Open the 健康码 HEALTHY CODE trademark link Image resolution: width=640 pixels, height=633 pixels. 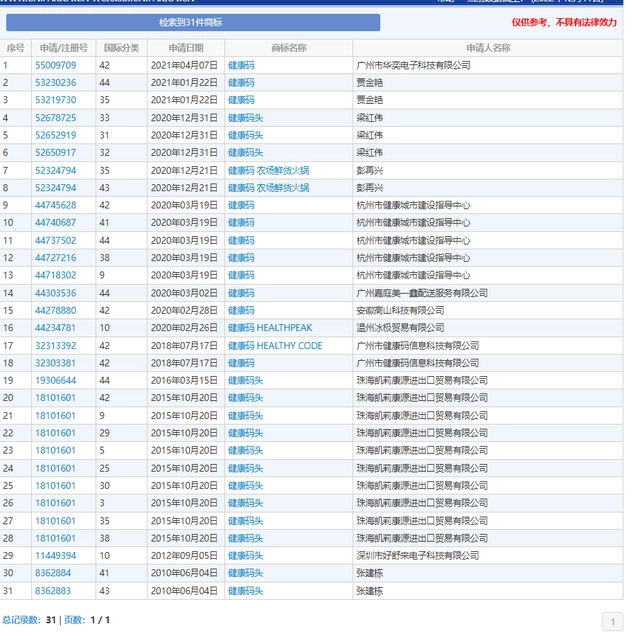275,346
